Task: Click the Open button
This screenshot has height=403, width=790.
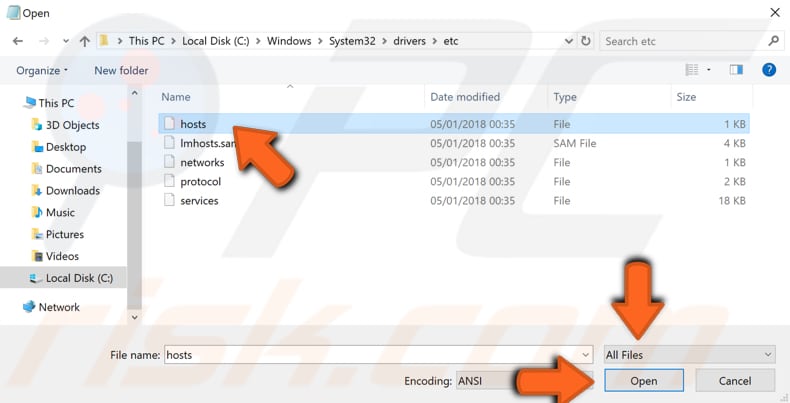Action: click(644, 381)
